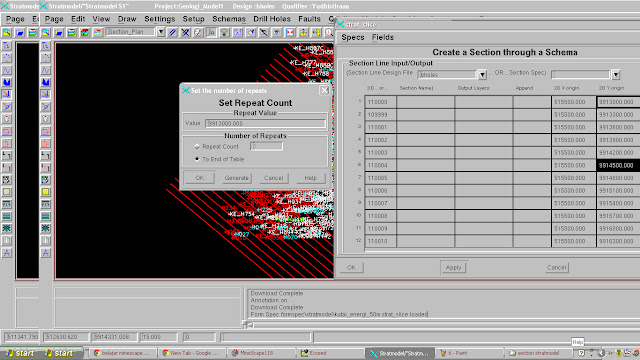
Task: Select the diagonal arrow tool in Stratmodel S1 side toolbar
Action: tap(45, 94)
